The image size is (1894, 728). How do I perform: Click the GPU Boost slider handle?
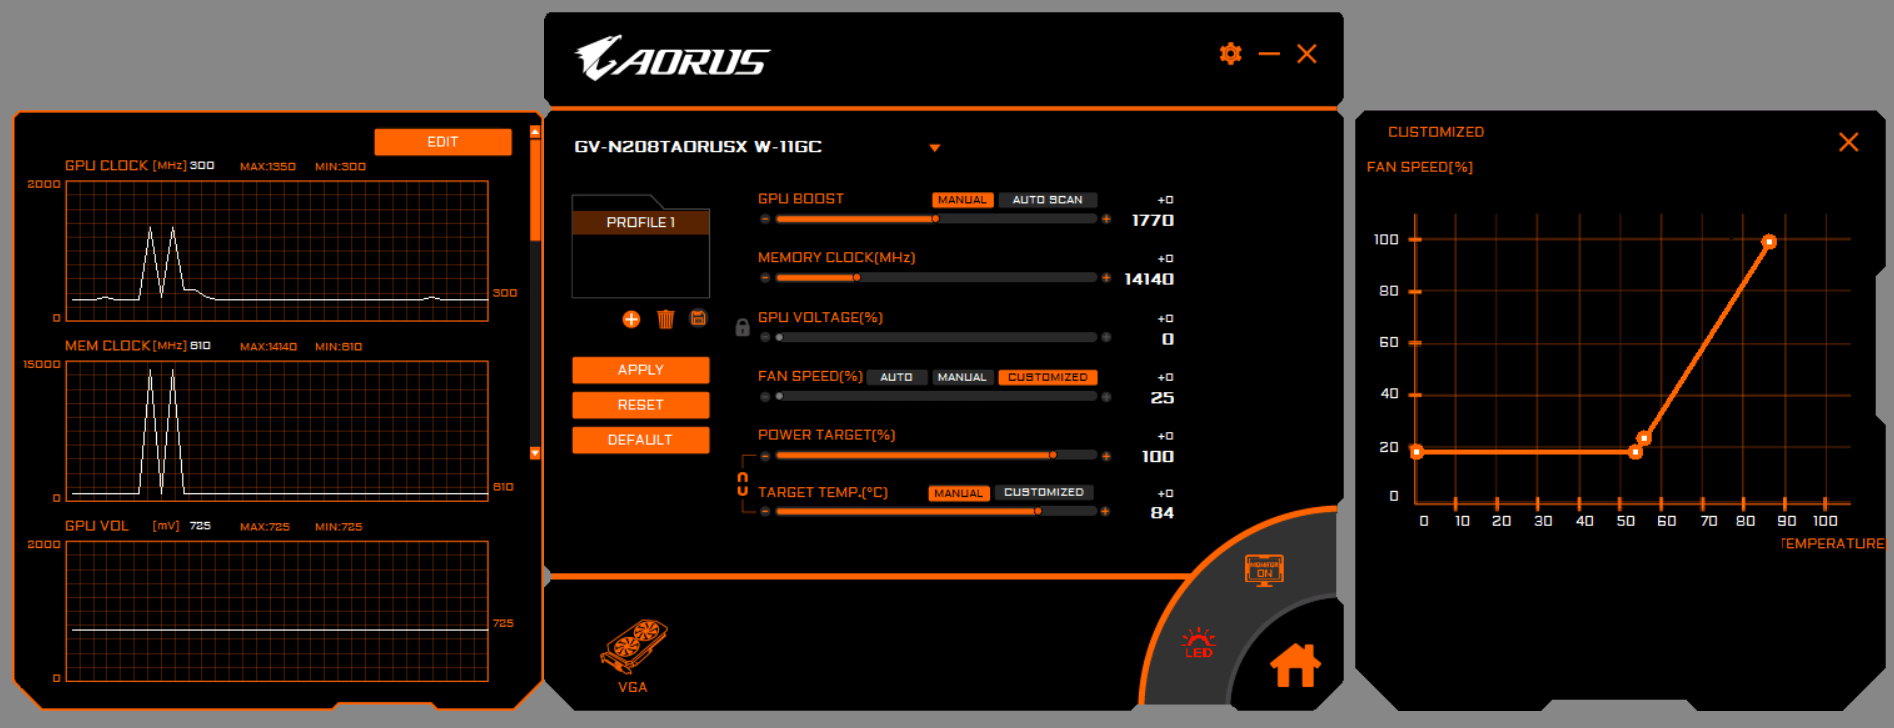(x=935, y=219)
